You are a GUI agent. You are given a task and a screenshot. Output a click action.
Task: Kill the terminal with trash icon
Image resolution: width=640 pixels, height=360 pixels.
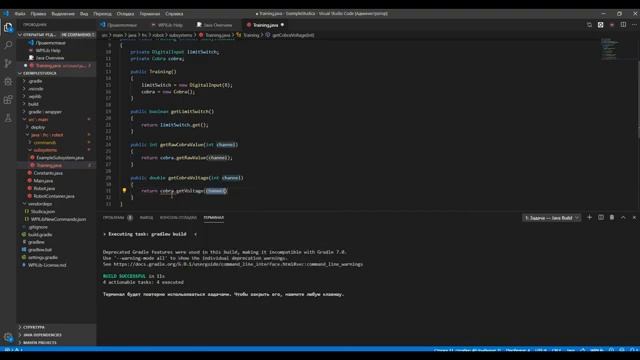coord(612,218)
